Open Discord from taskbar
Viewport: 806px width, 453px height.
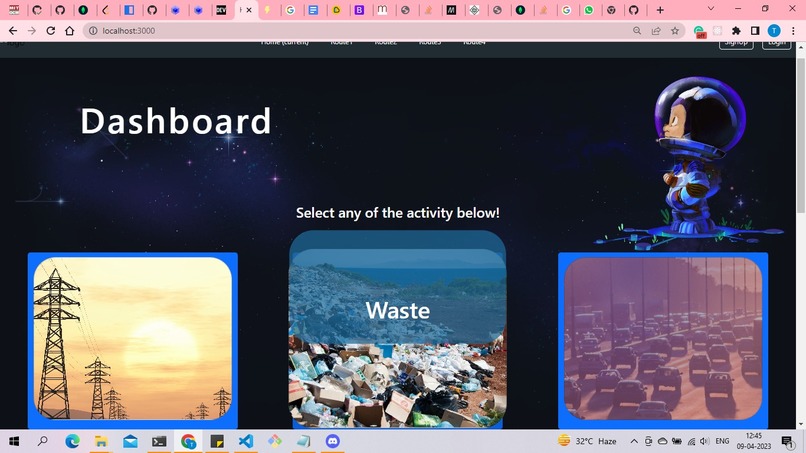coord(333,441)
